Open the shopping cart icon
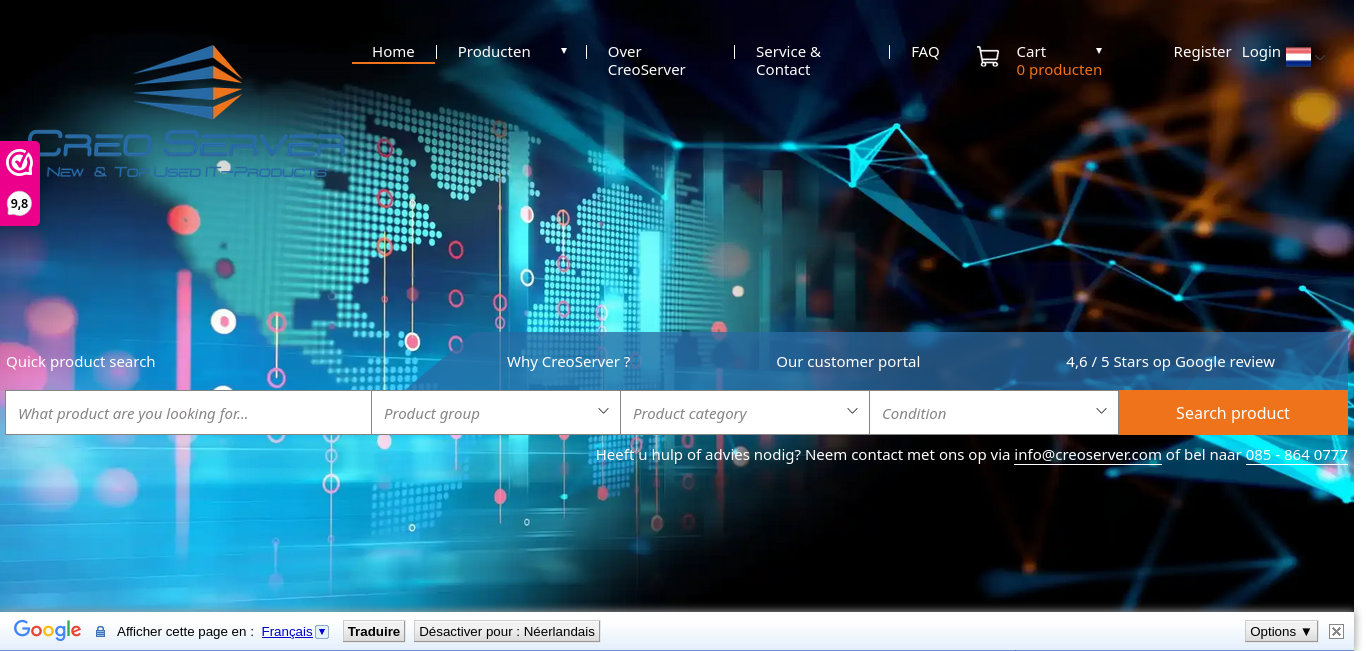The image size is (1366, 651). click(x=988, y=57)
